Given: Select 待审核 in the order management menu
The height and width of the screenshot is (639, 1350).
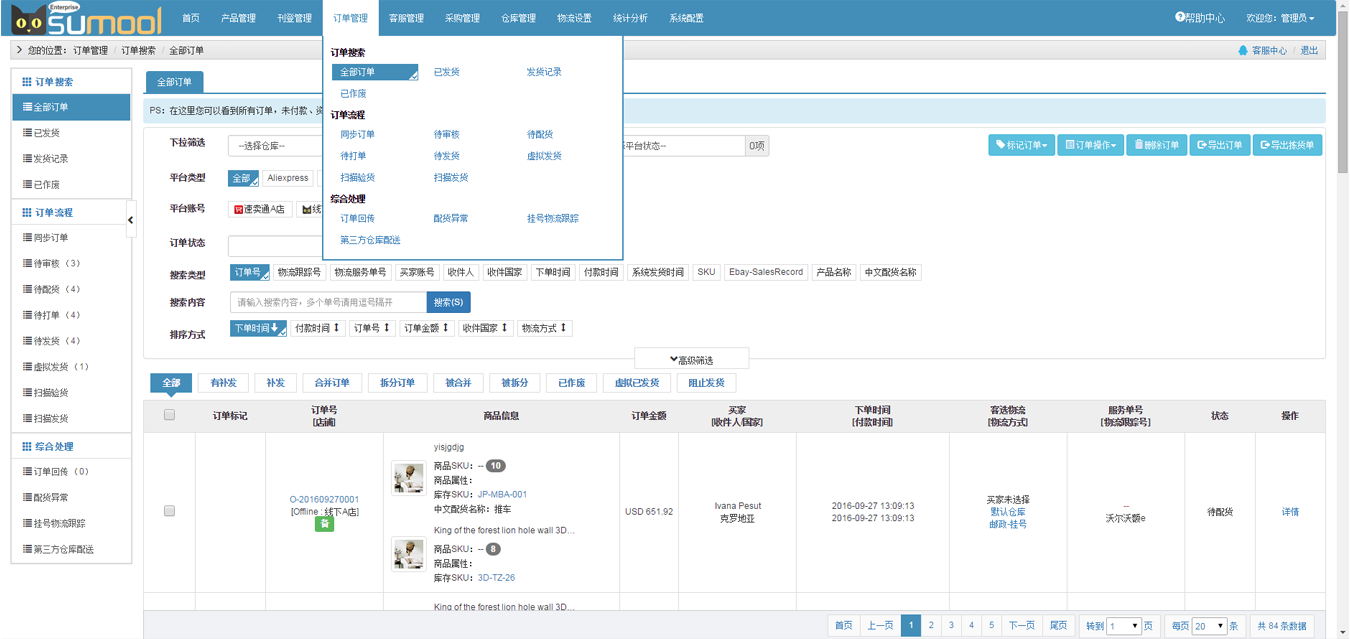Looking at the screenshot, I should click(446, 135).
